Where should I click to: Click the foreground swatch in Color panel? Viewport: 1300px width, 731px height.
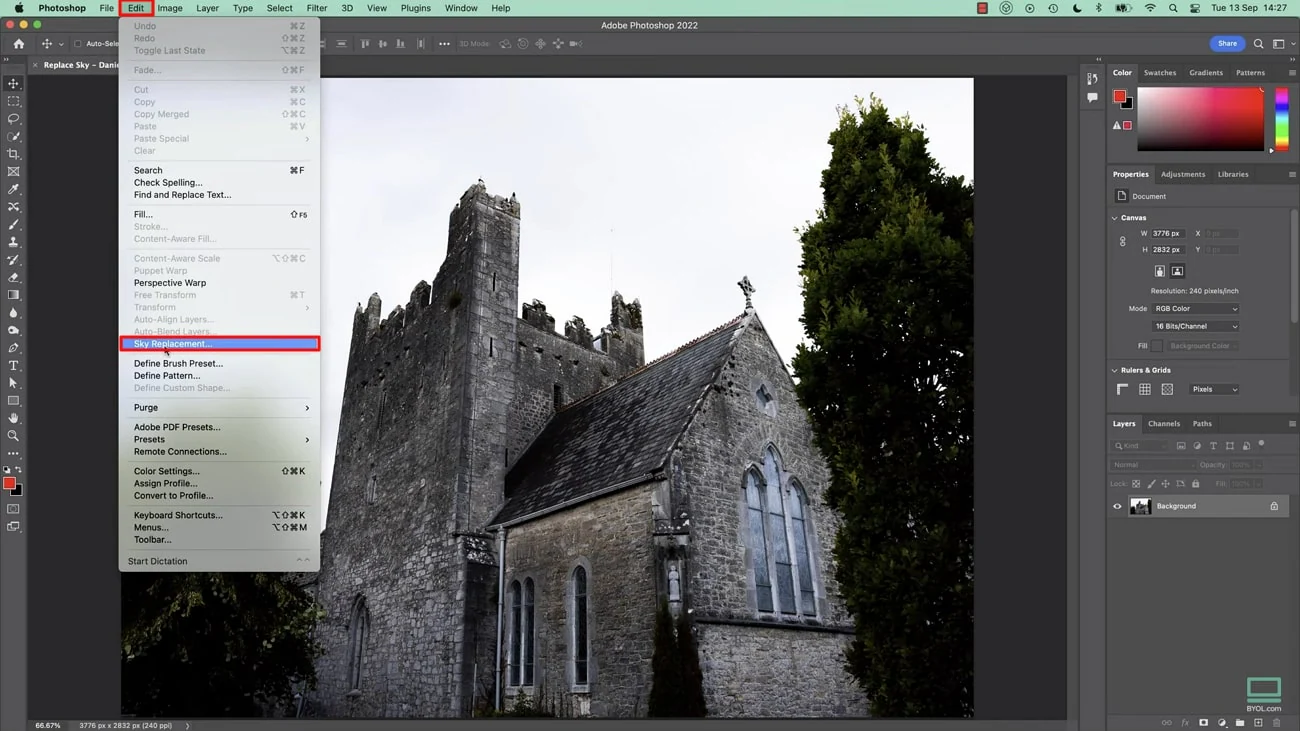[x=1119, y=97]
